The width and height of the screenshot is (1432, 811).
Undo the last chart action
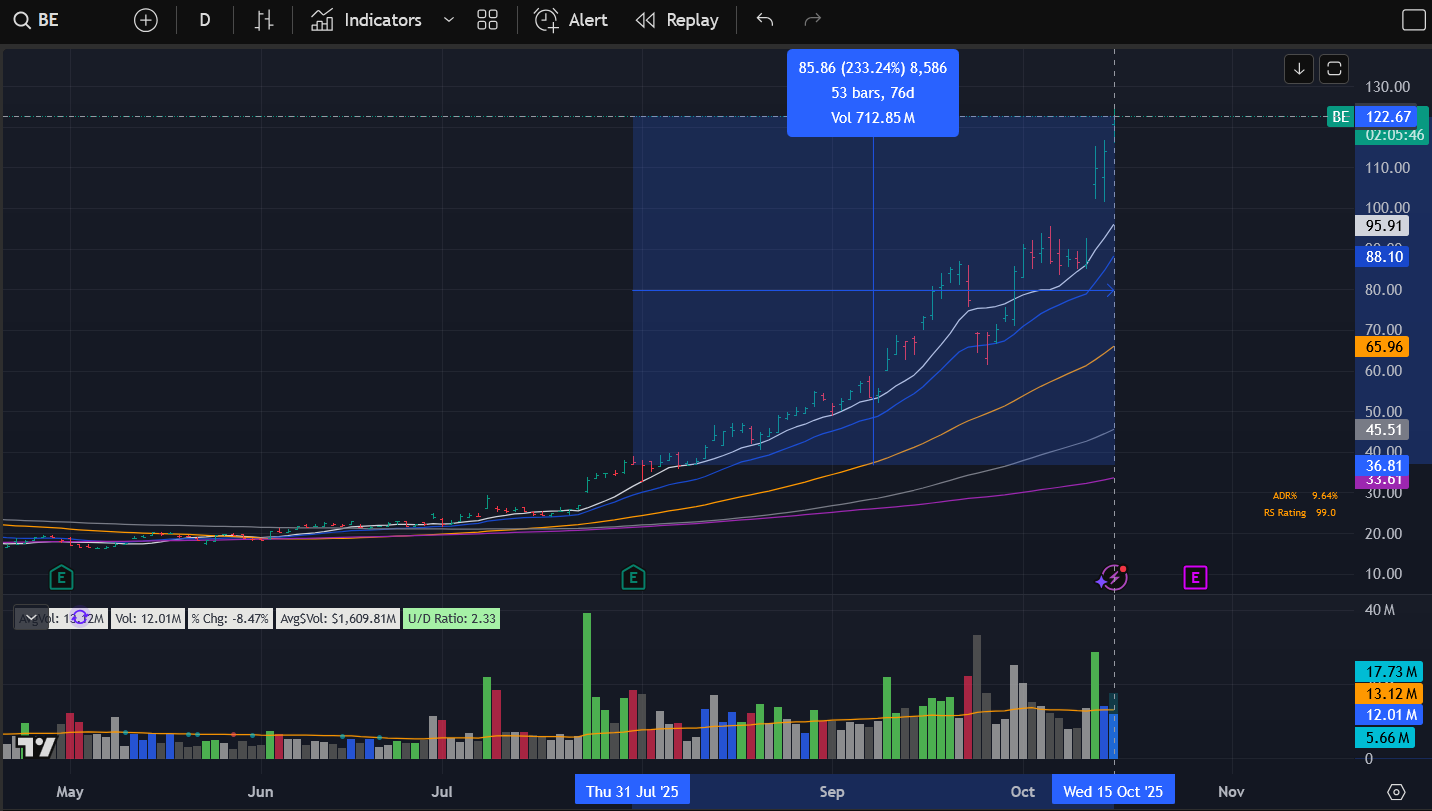[765, 20]
